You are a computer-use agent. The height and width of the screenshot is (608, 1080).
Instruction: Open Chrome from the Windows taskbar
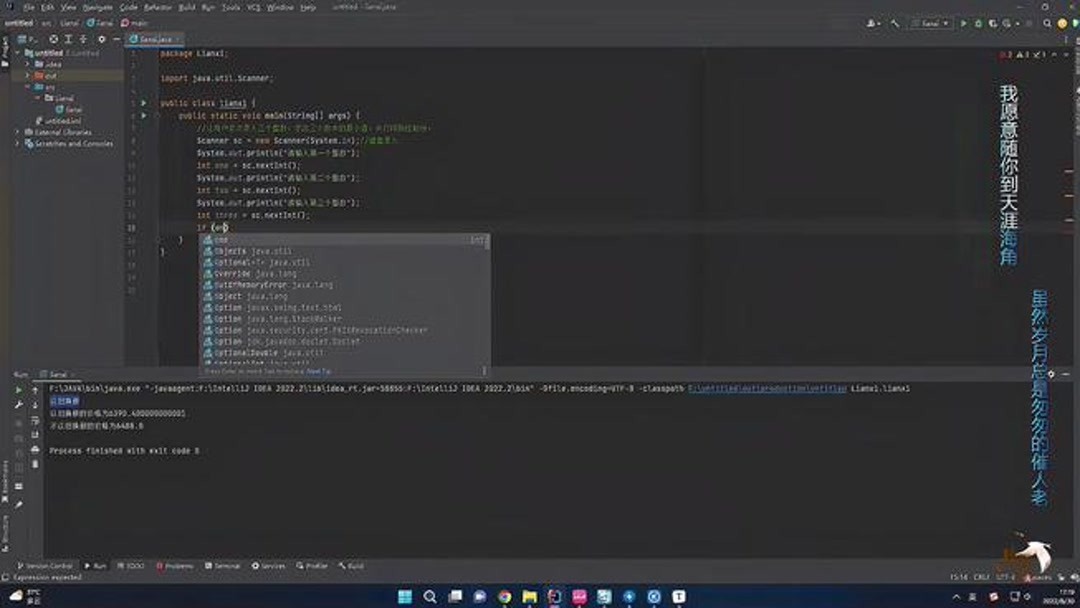click(x=504, y=597)
